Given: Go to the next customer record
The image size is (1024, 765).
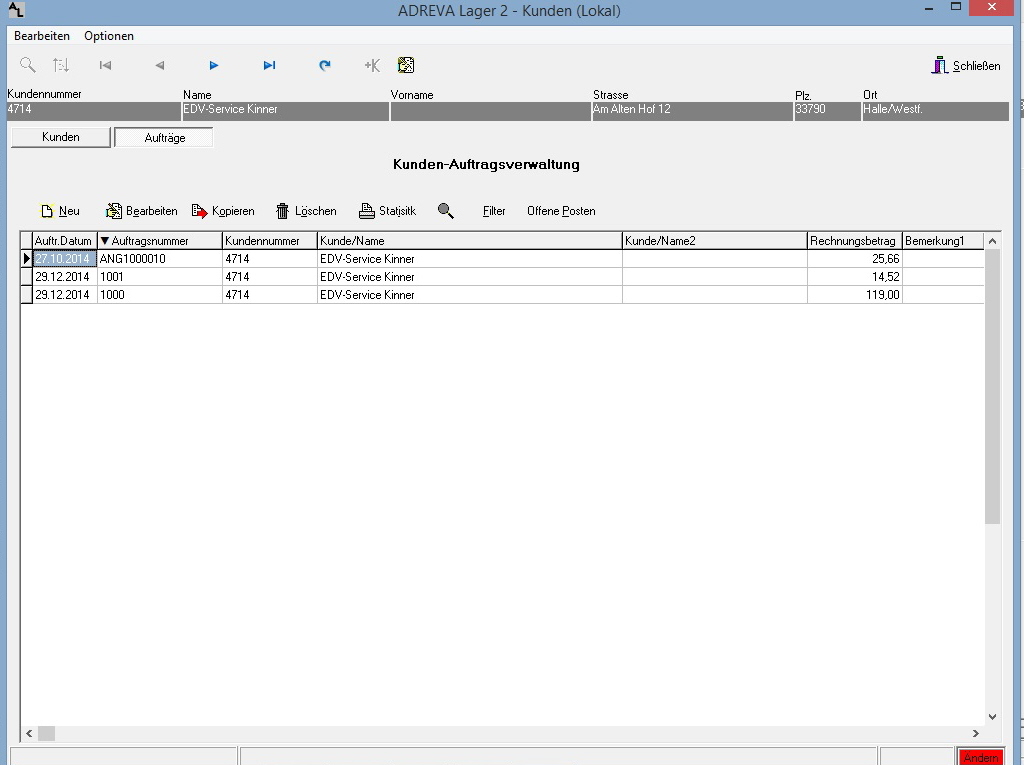Looking at the screenshot, I should pos(214,65).
